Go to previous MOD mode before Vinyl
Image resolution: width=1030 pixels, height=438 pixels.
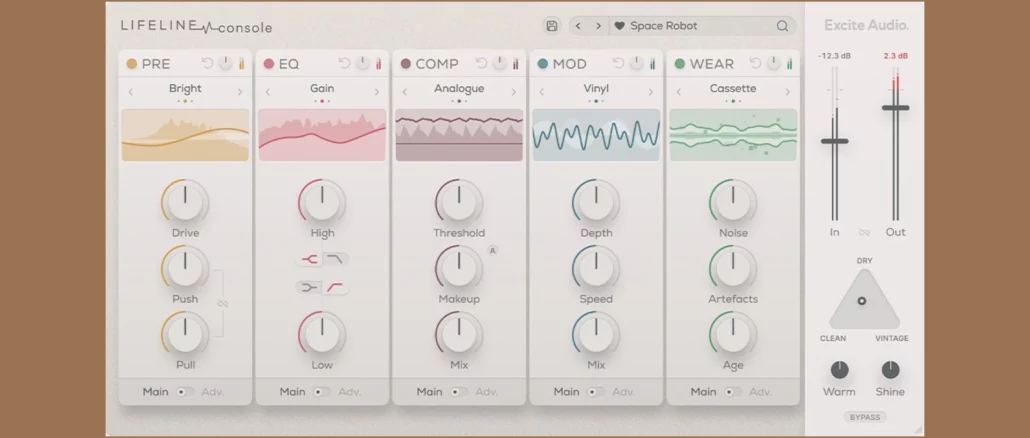541,92
